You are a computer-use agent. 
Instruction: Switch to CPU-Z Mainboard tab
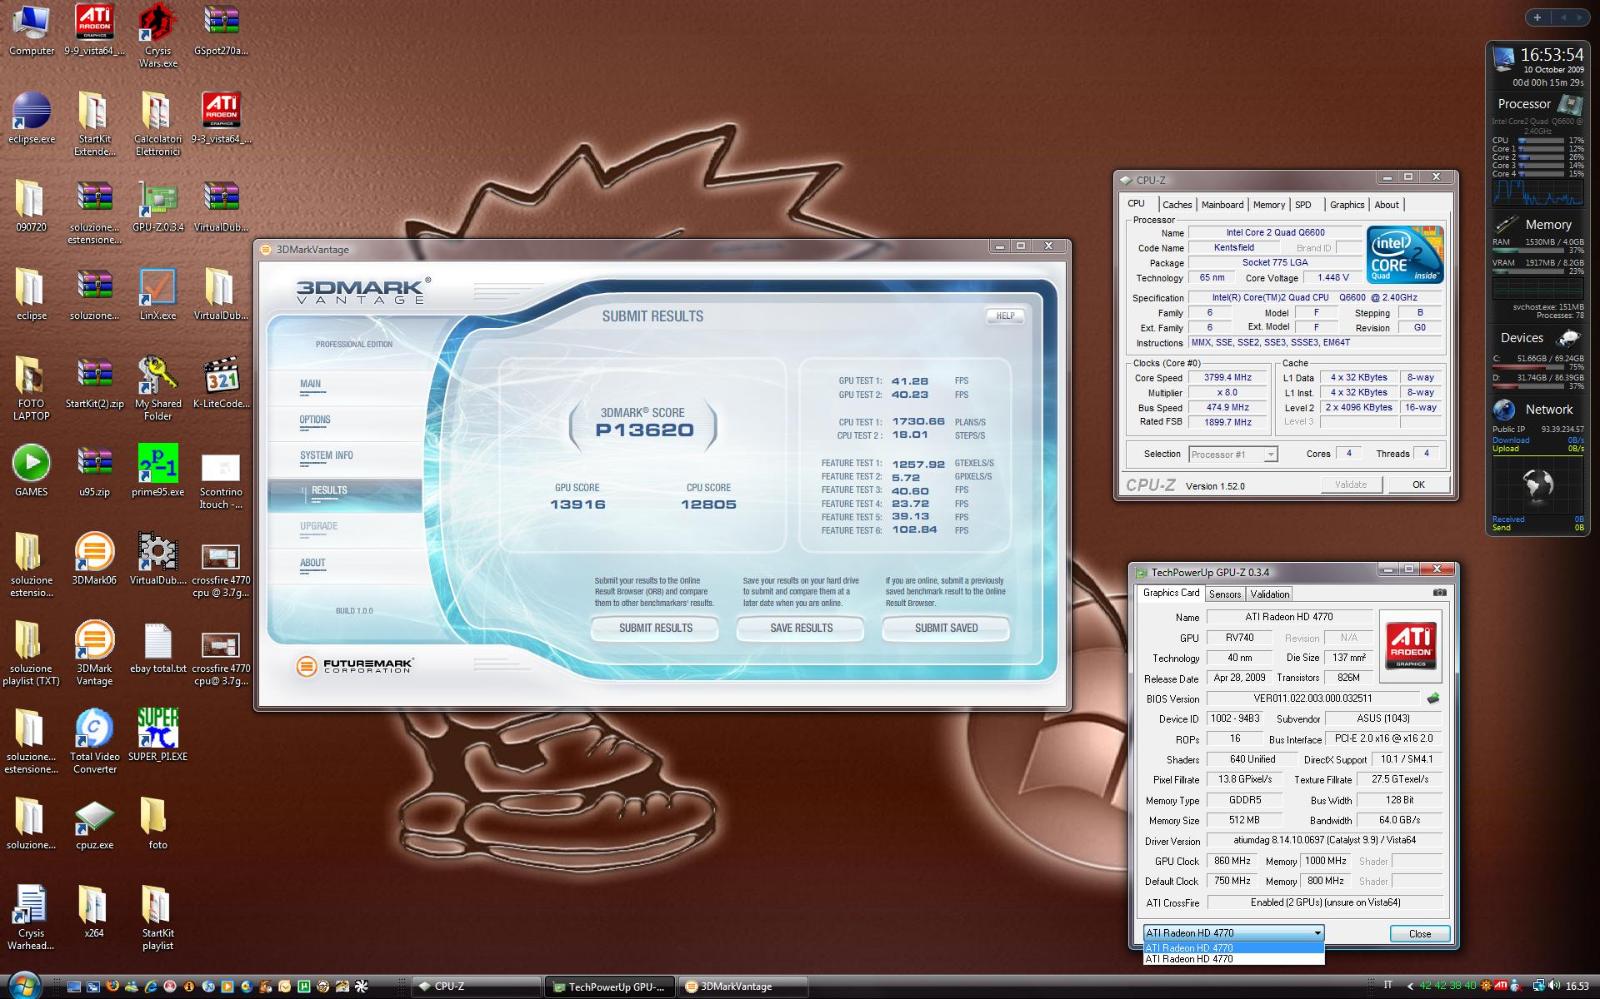click(x=1222, y=205)
